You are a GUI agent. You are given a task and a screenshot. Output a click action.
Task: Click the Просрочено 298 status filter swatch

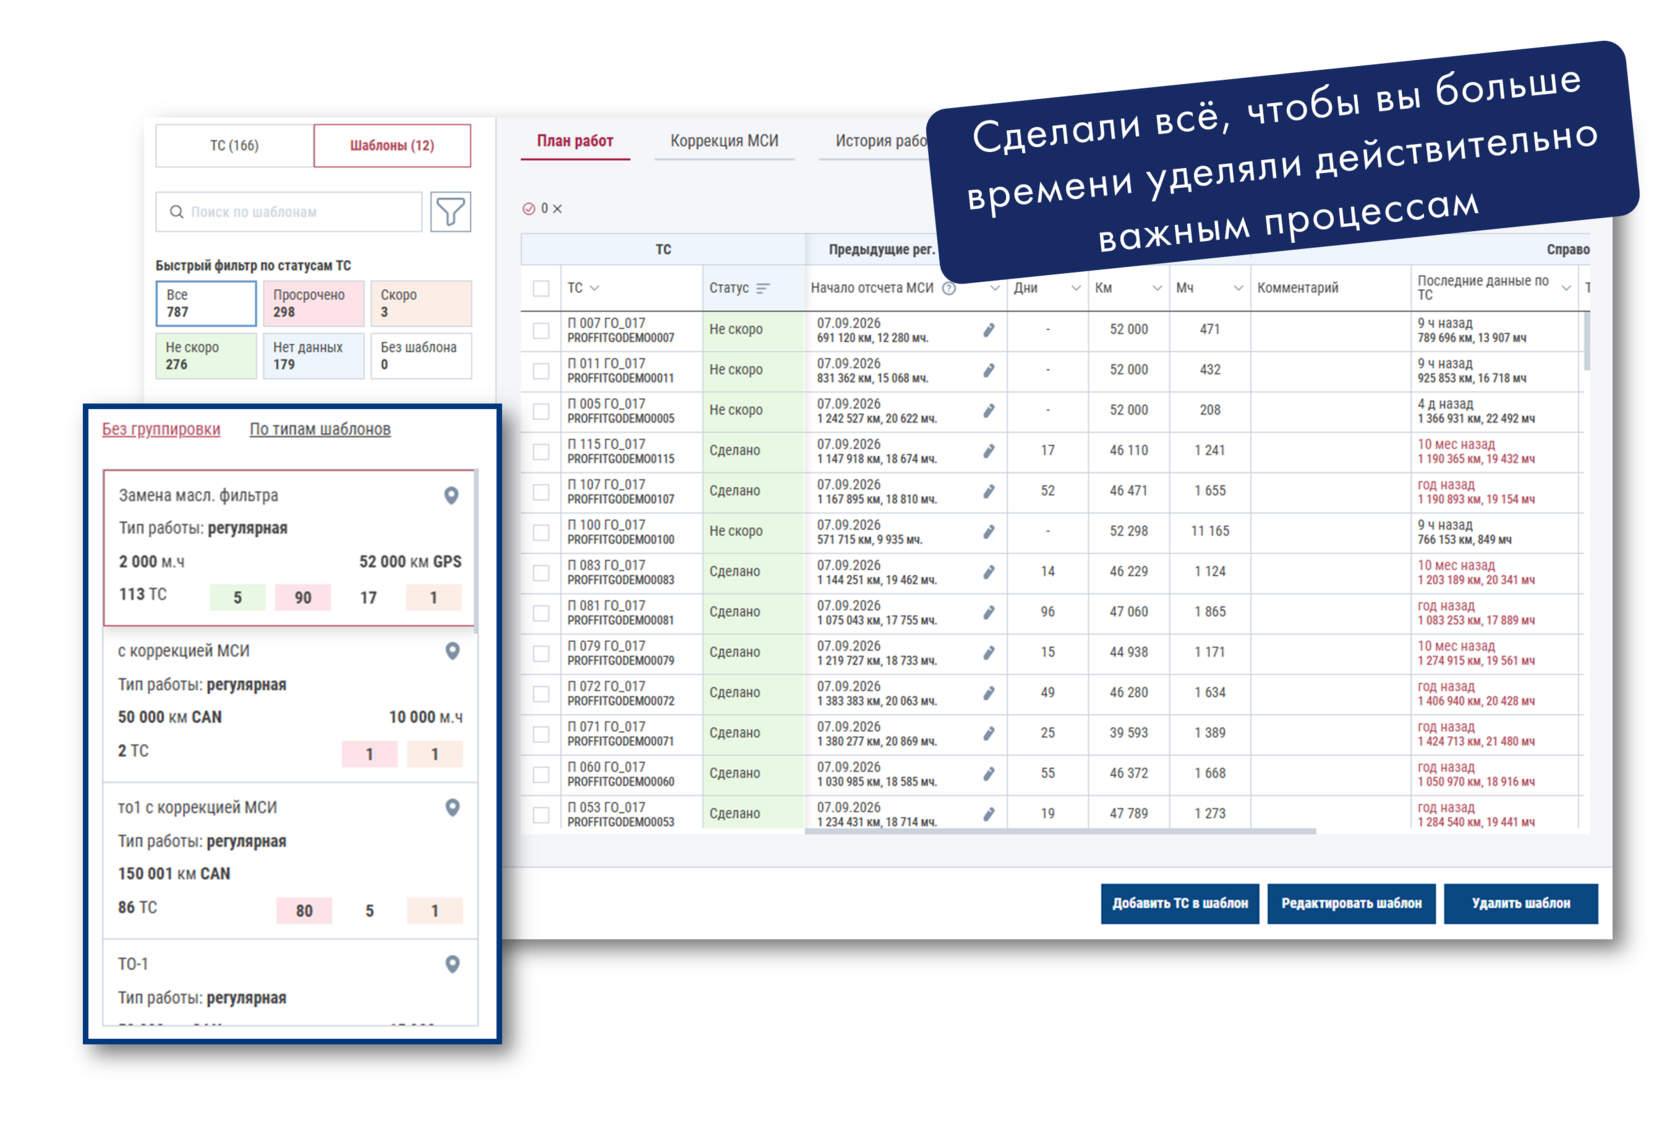311,303
